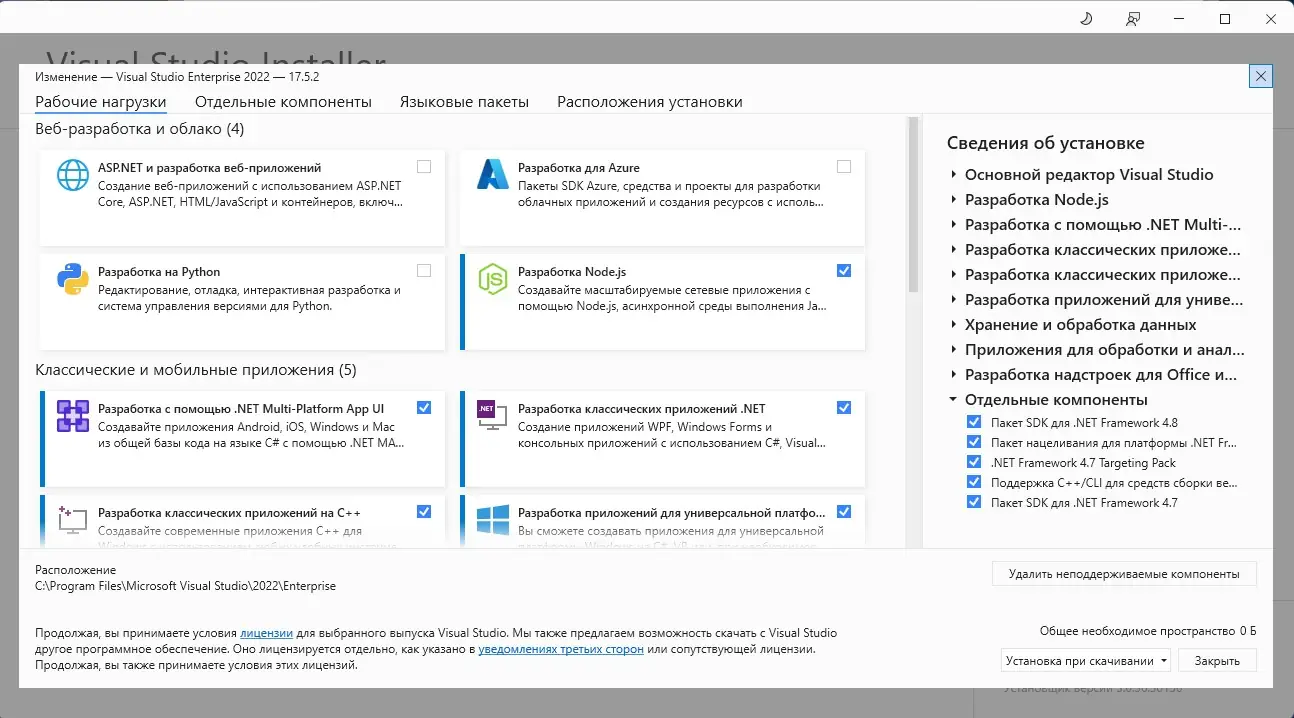The height and width of the screenshot is (718, 1294).
Task: Collapse the Отдельные компоненты section
Action: (953, 399)
